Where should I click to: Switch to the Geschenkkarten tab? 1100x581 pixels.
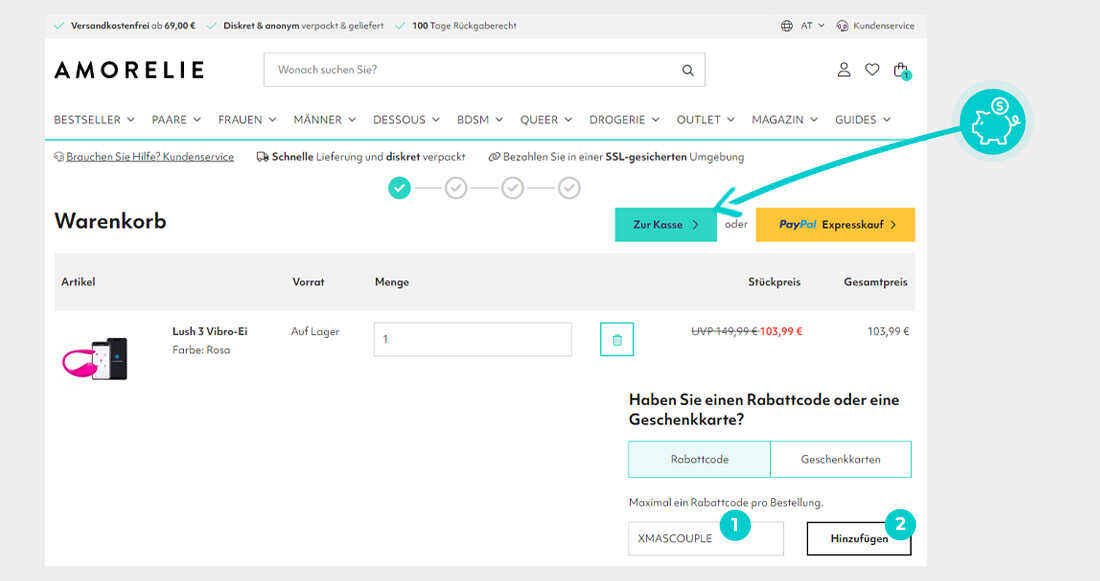840,460
